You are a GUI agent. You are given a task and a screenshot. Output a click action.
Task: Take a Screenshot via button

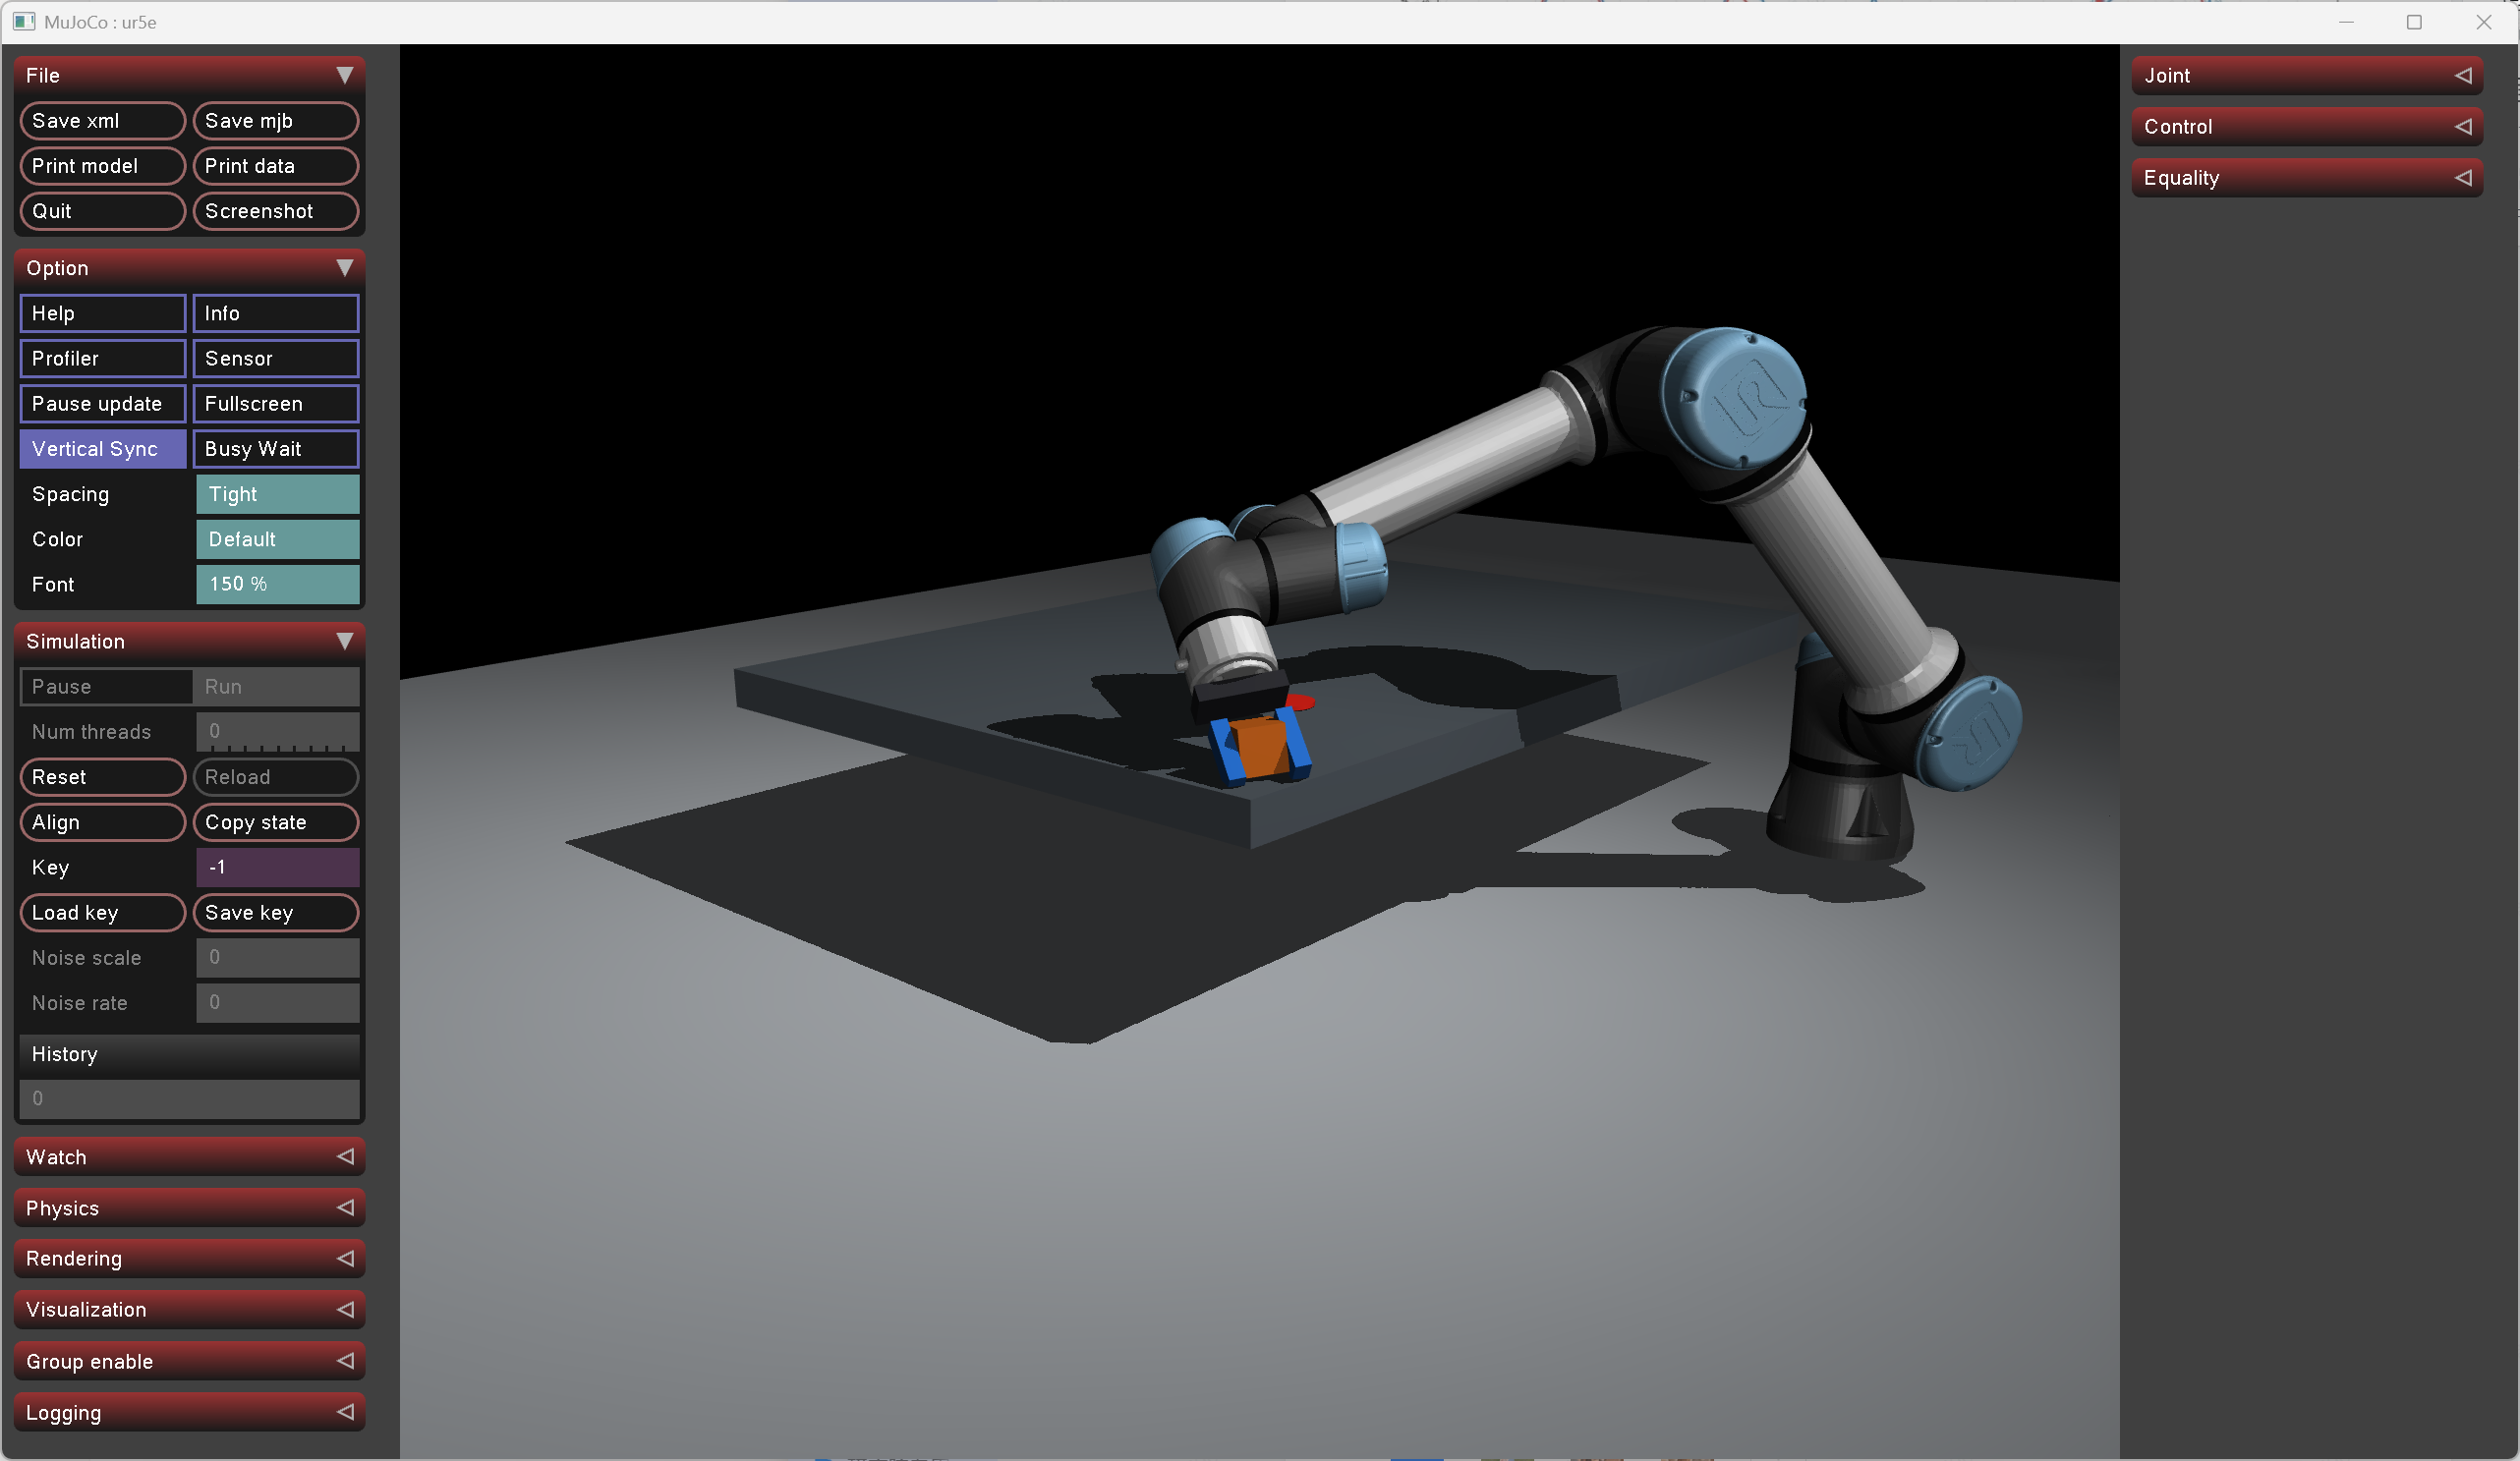[x=276, y=211]
